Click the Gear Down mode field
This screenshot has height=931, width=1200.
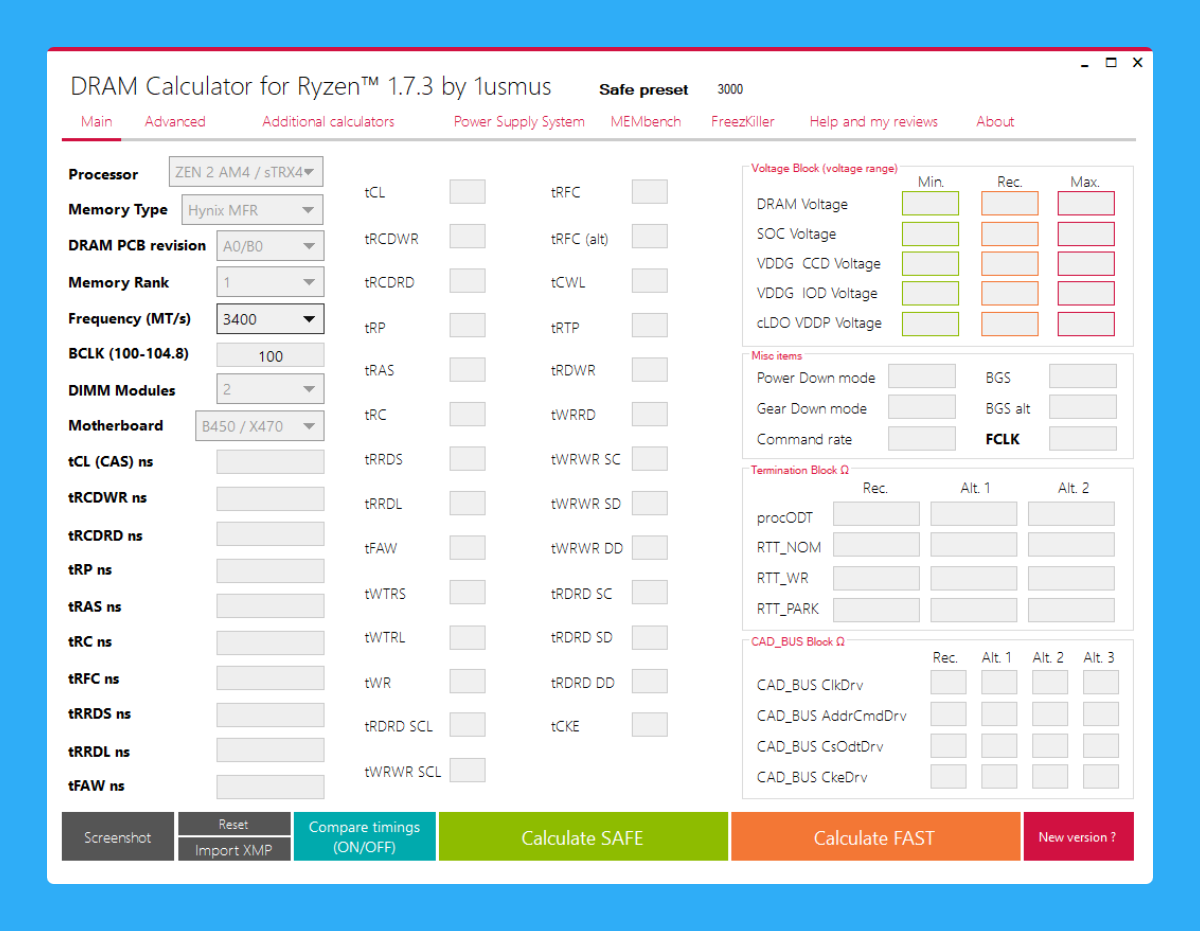[x=922, y=408]
